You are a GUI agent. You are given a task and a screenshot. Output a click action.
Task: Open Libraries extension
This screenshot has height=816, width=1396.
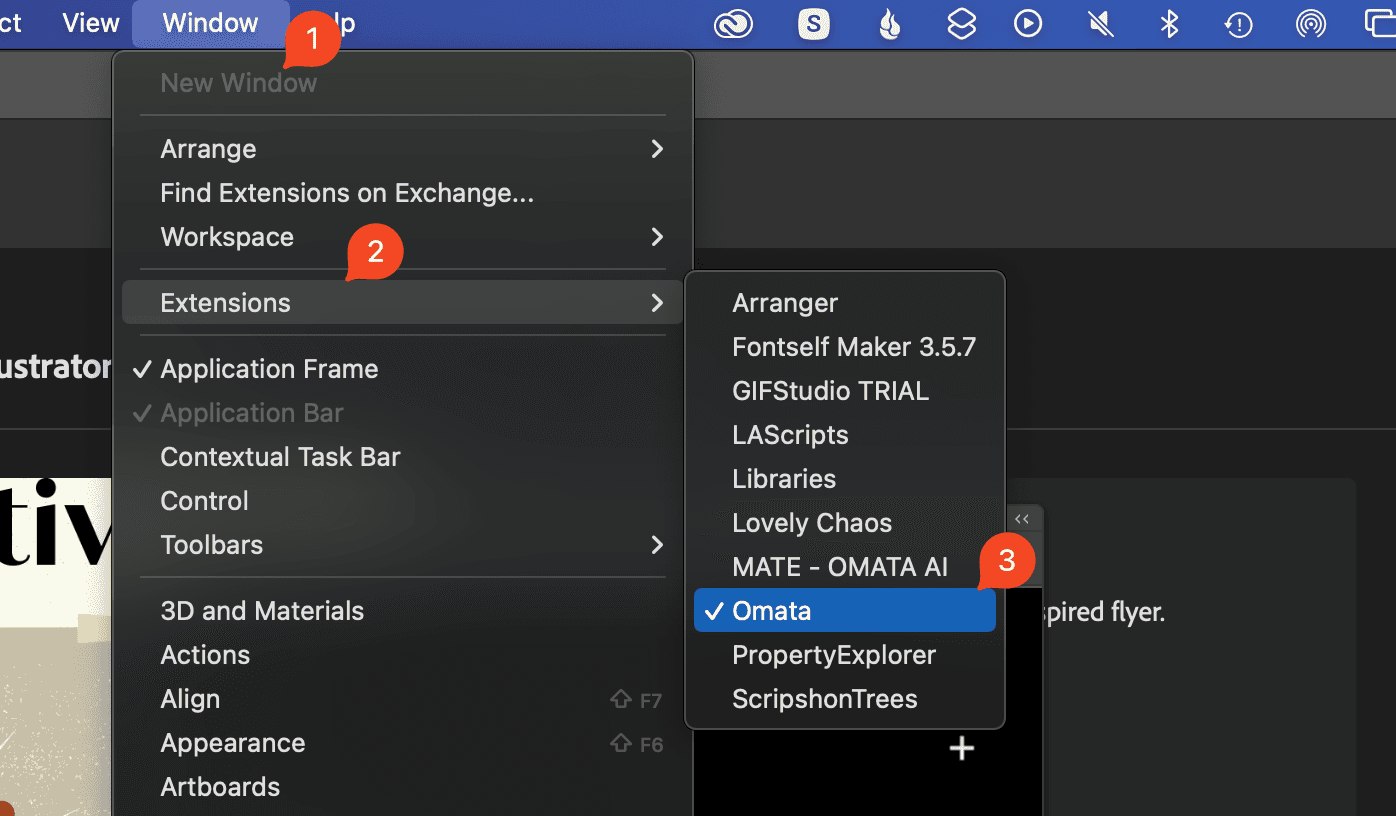point(845,479)
